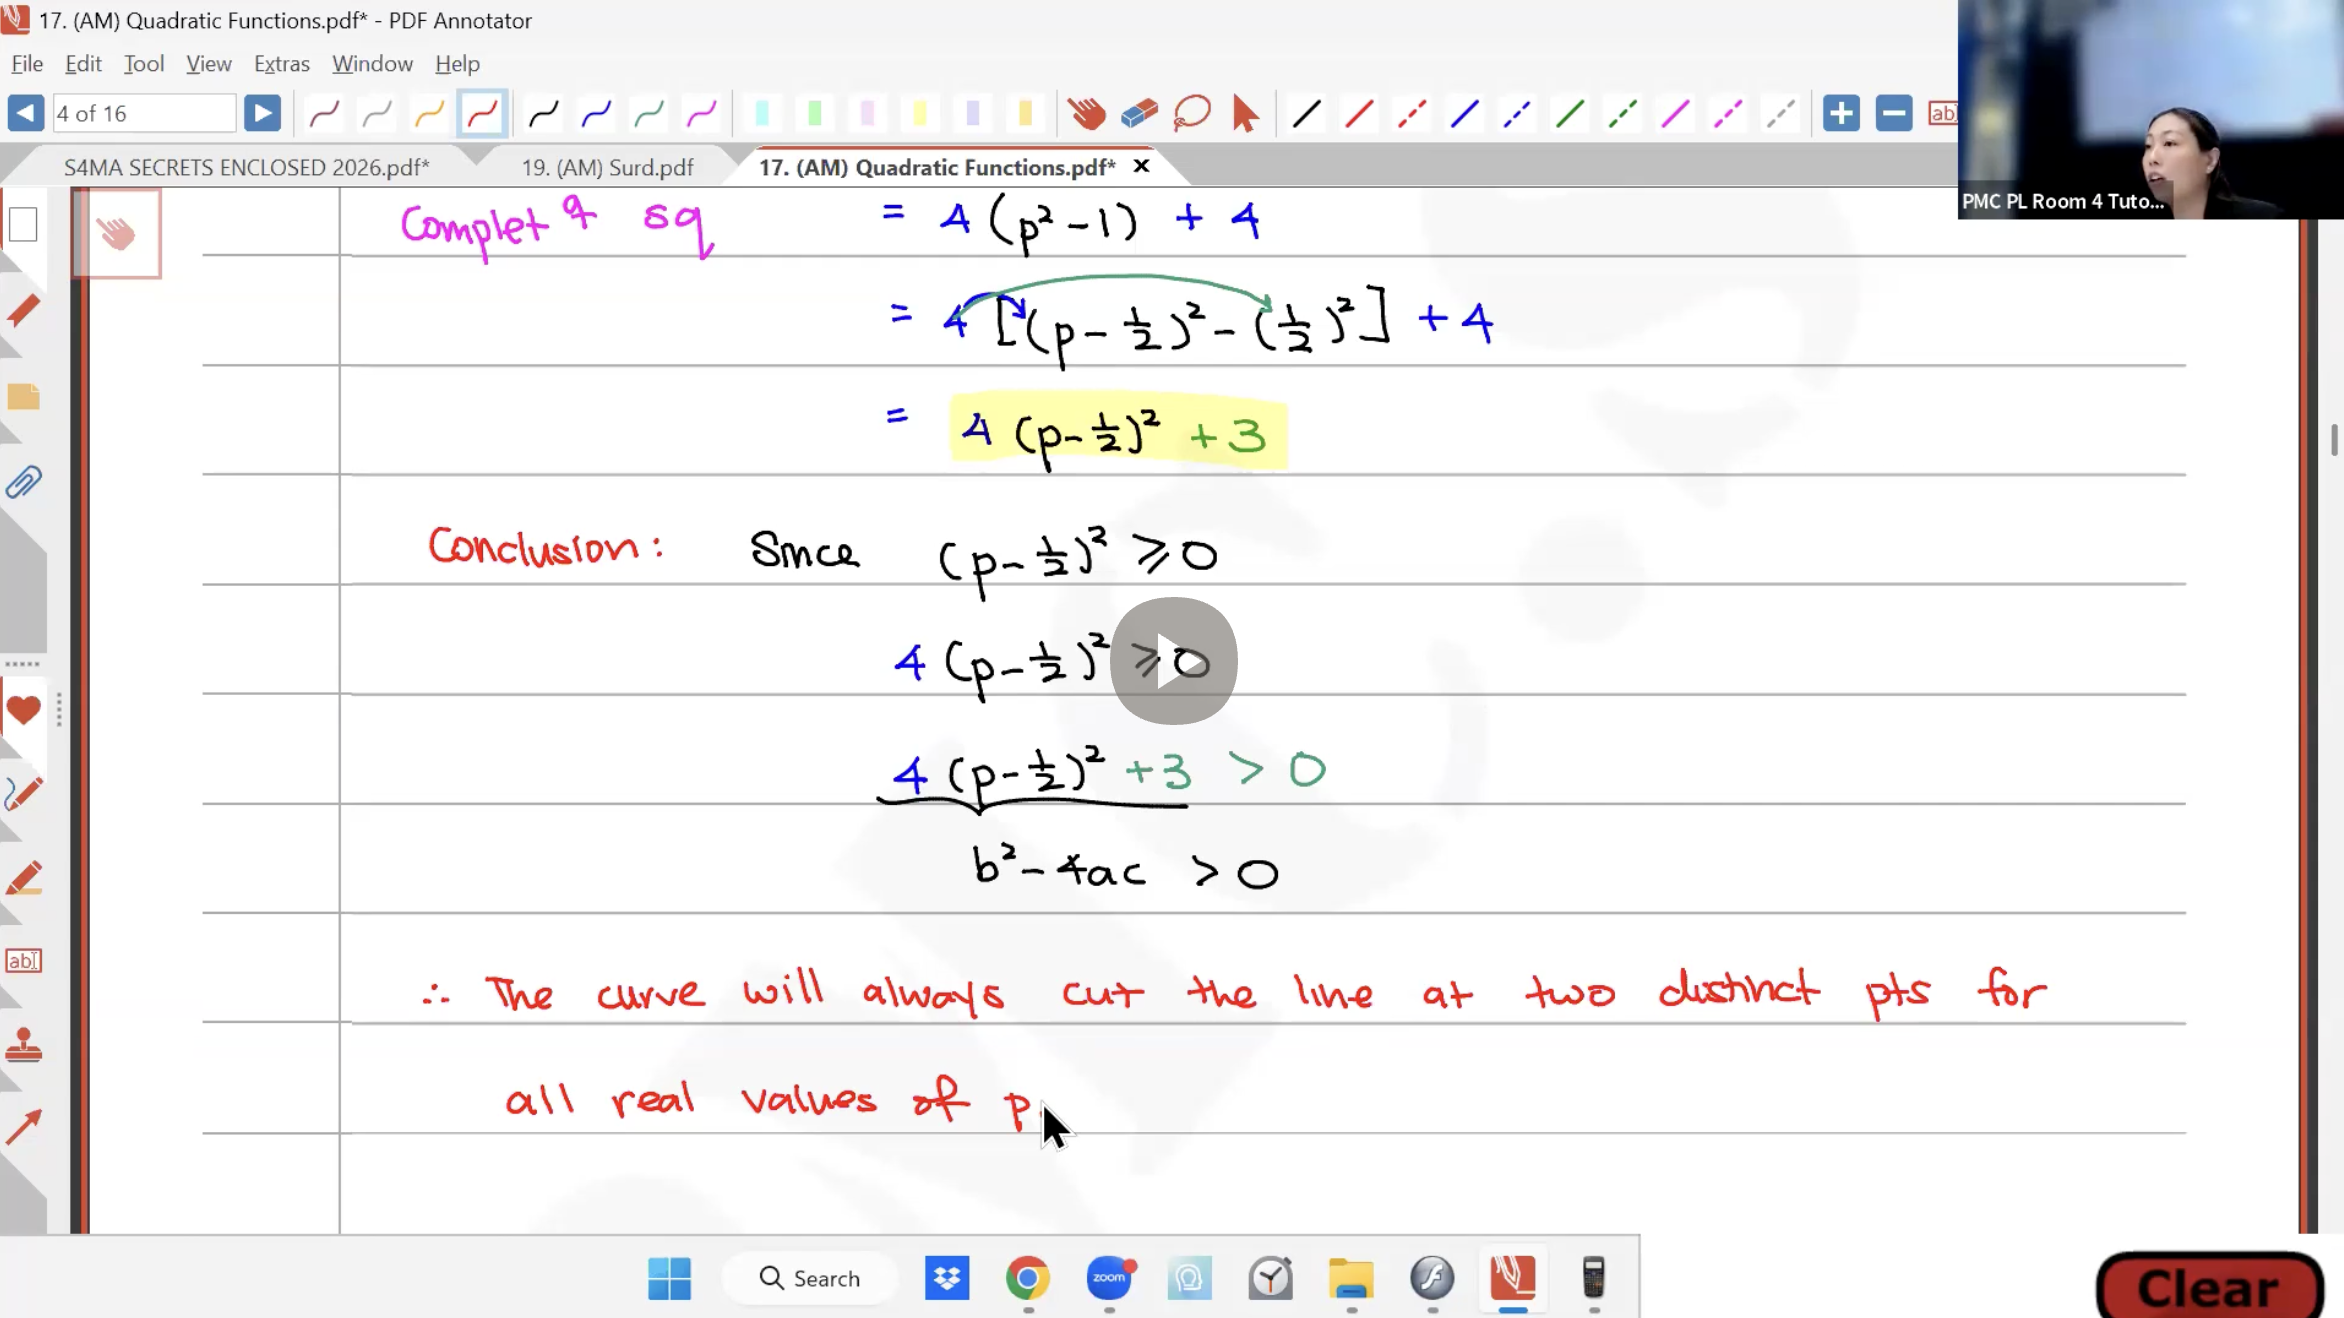This screenshot has width=2344, height=1318.
Task: Select the black pen preset
Action: [543, 114]
